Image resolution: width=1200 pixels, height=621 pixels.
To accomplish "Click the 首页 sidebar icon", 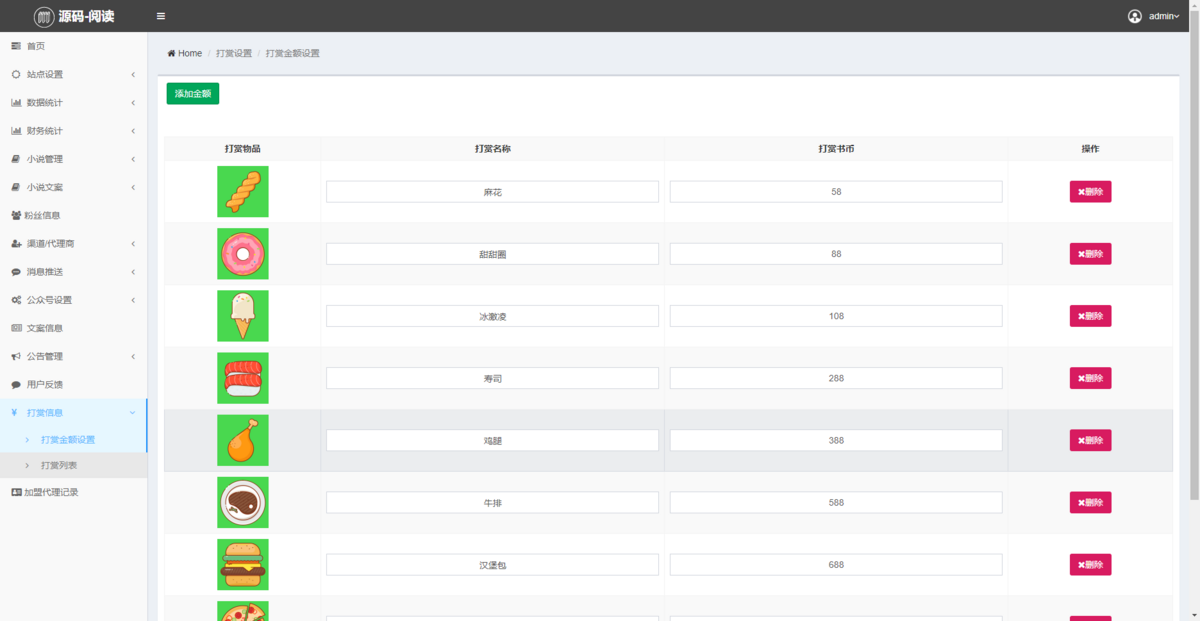I will tap(16, 46).
